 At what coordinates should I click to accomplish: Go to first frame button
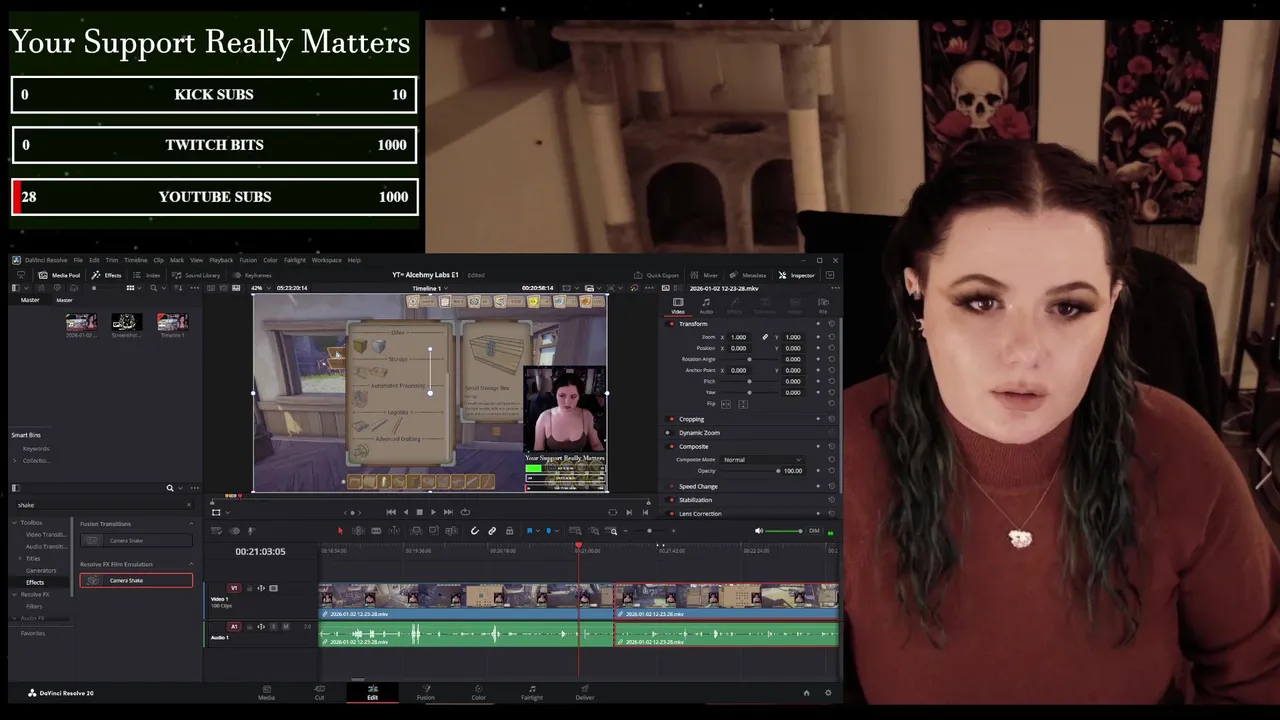[391, 512]
